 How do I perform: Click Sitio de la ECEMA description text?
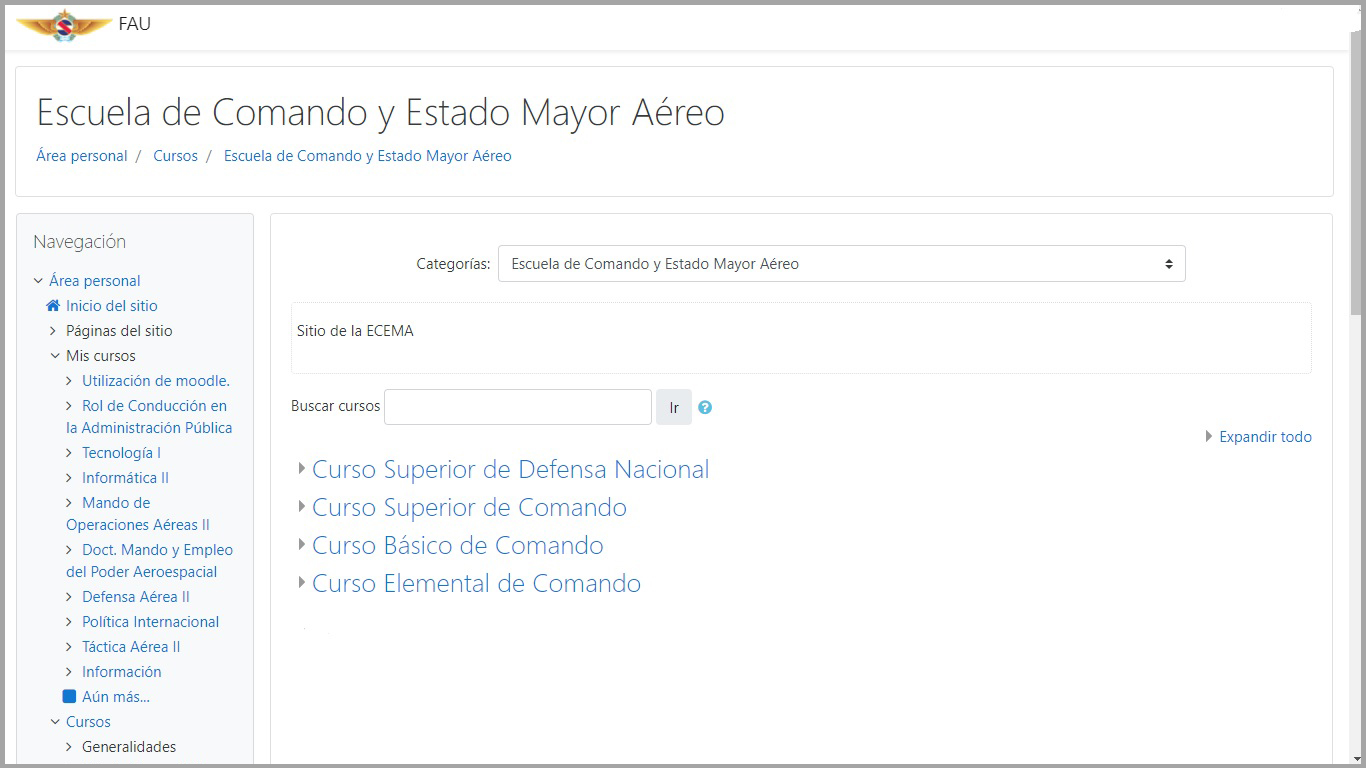click(355, 331)
